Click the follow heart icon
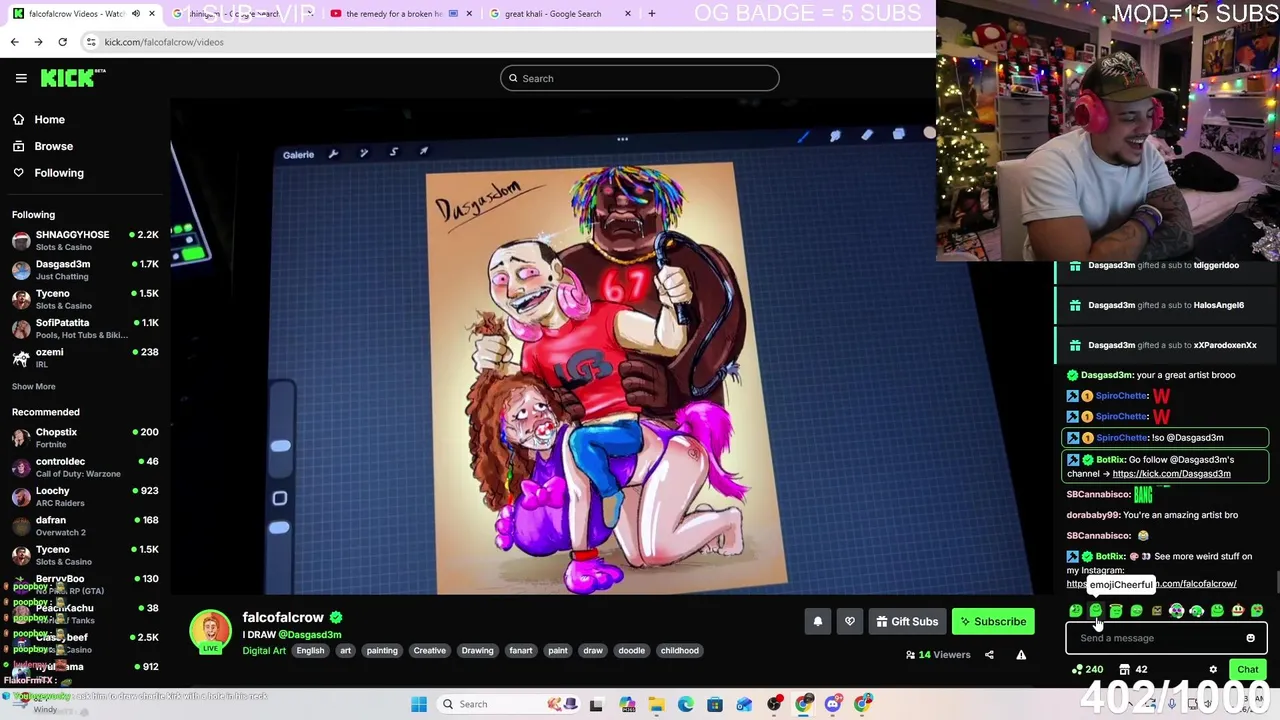The image size is (1280, 720). (850, 622)
